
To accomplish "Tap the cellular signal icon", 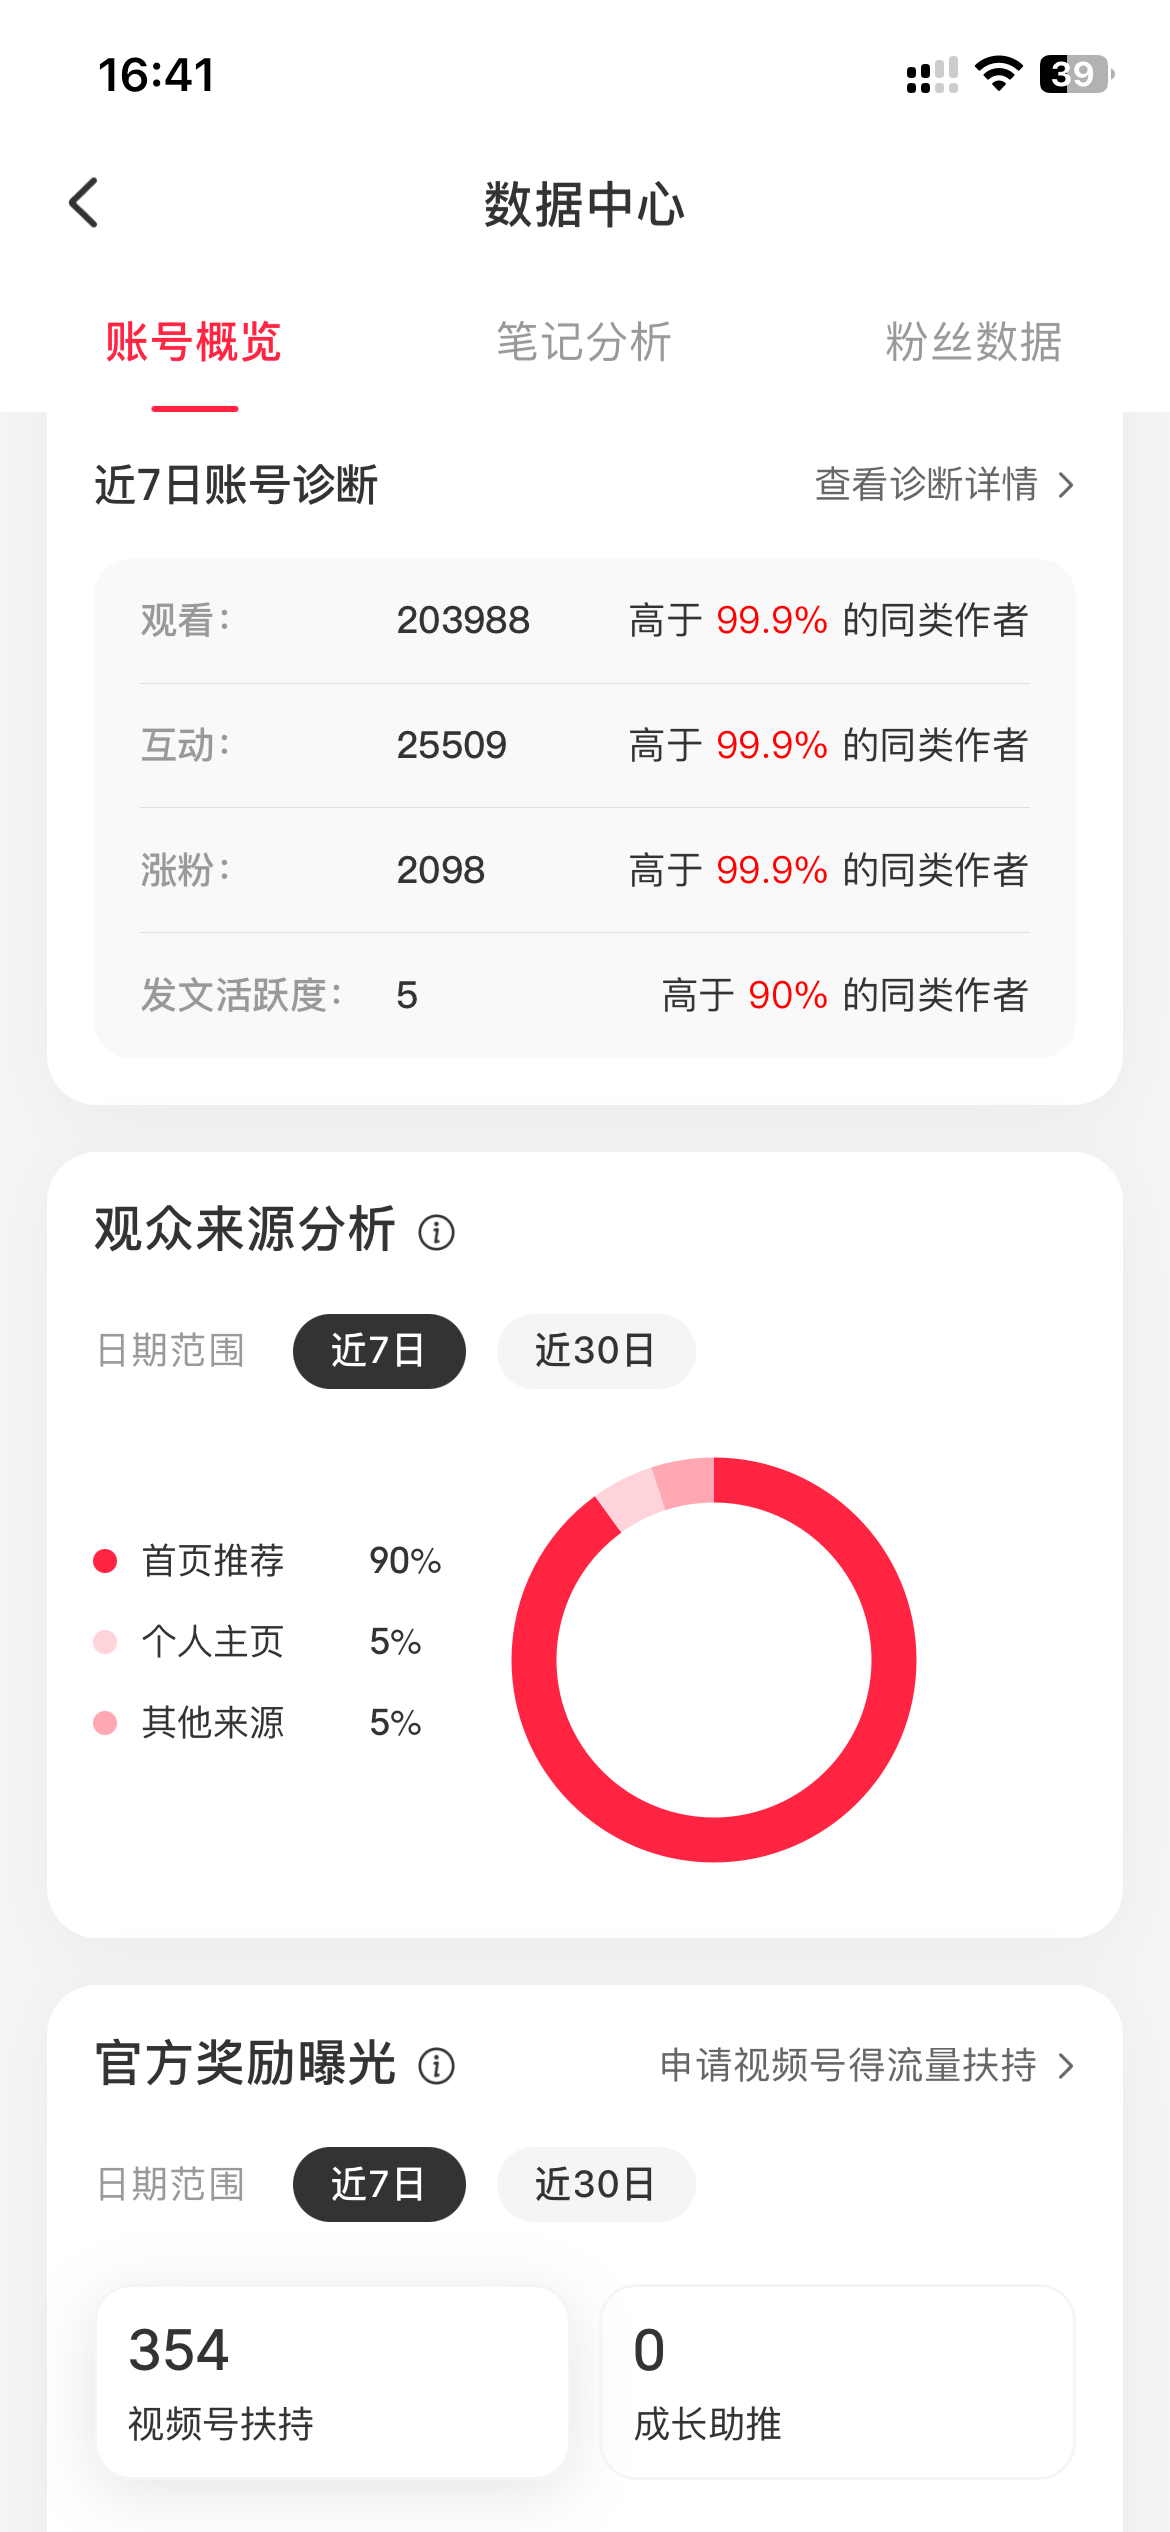I will [932, 75].
